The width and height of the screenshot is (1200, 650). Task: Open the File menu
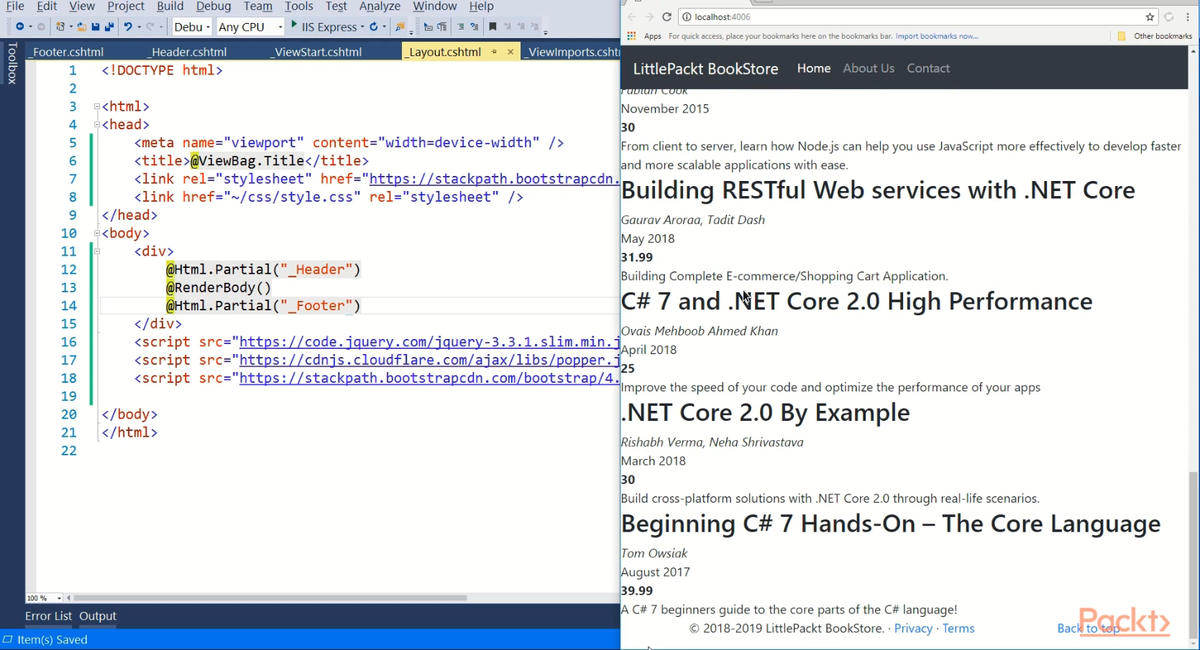coord(15,6)
